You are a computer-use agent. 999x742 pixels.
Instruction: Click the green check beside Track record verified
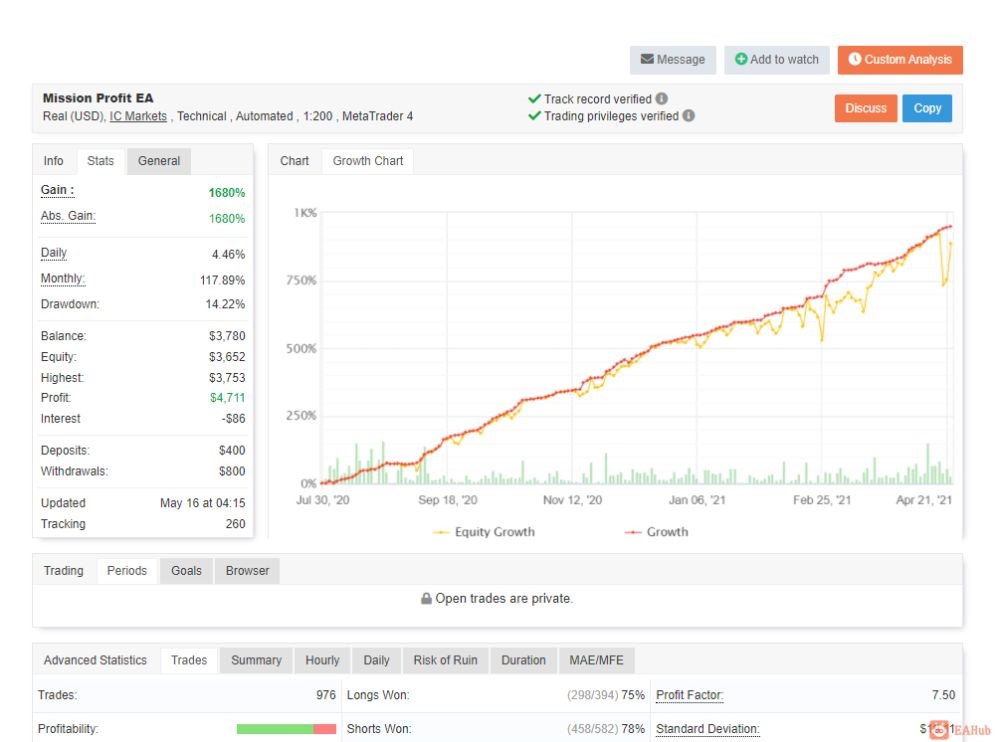click(534, 99)
